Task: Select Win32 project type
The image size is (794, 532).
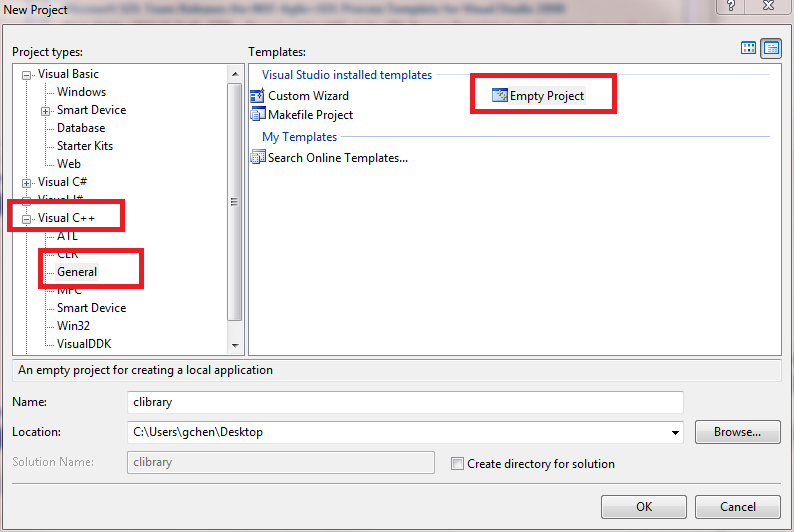Action: pos(73,325)
